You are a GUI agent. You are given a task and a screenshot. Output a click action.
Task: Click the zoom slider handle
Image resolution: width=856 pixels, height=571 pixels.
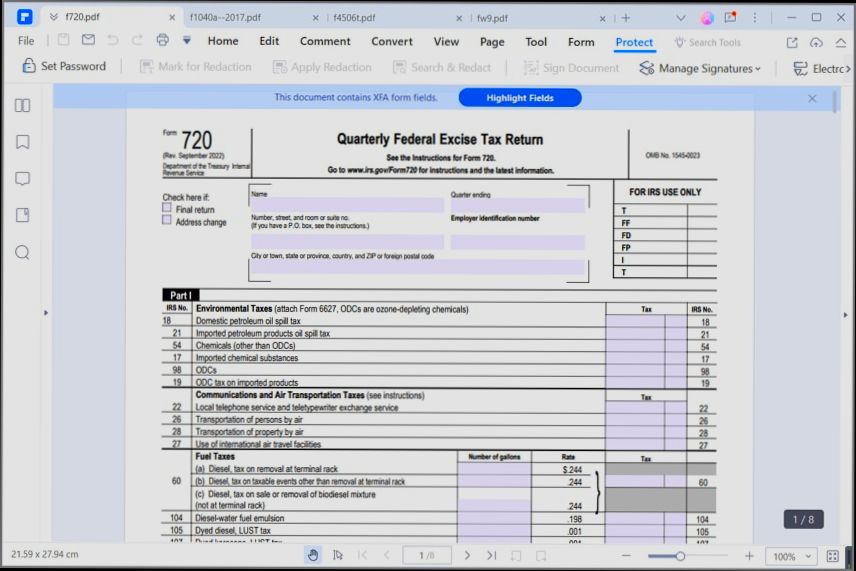pyautogui.click(x=680, y=556)
